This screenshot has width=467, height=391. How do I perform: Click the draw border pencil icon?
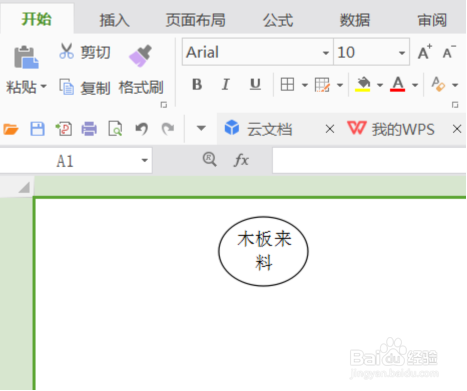pyautogui.click(x=322, y=85)
